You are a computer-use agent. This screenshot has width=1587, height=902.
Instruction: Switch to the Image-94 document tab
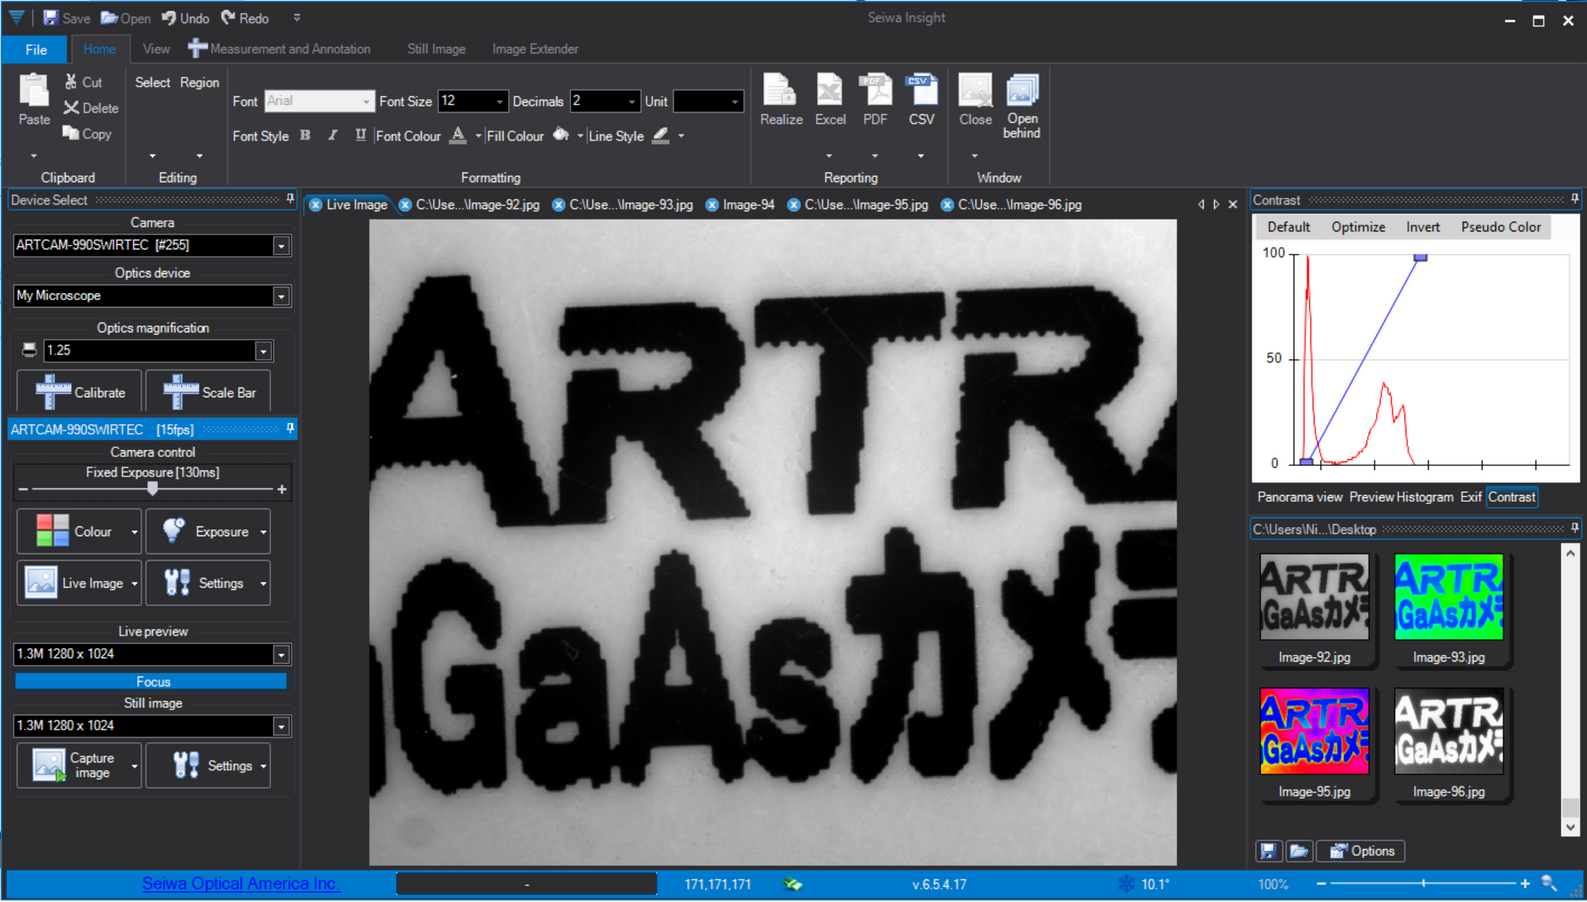pos(748,204)
